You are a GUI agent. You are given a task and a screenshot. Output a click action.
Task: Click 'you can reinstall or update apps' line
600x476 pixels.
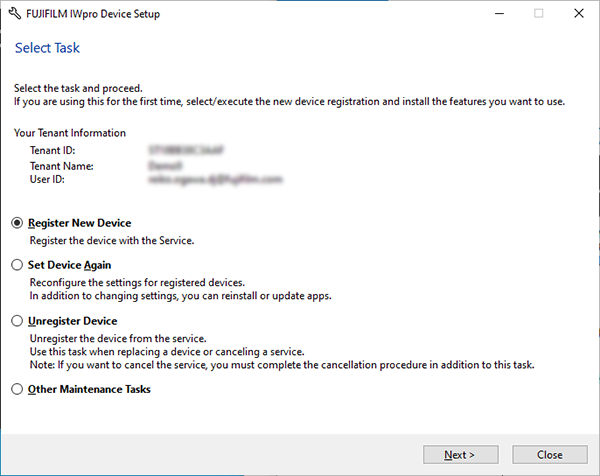(181, 296)
